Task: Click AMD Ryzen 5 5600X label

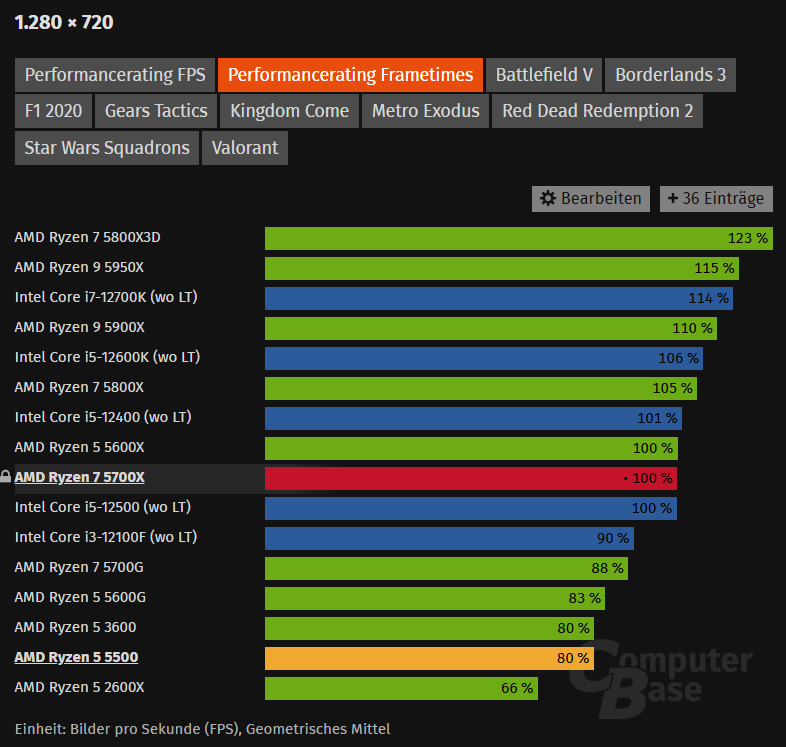Action: (79, 447)
